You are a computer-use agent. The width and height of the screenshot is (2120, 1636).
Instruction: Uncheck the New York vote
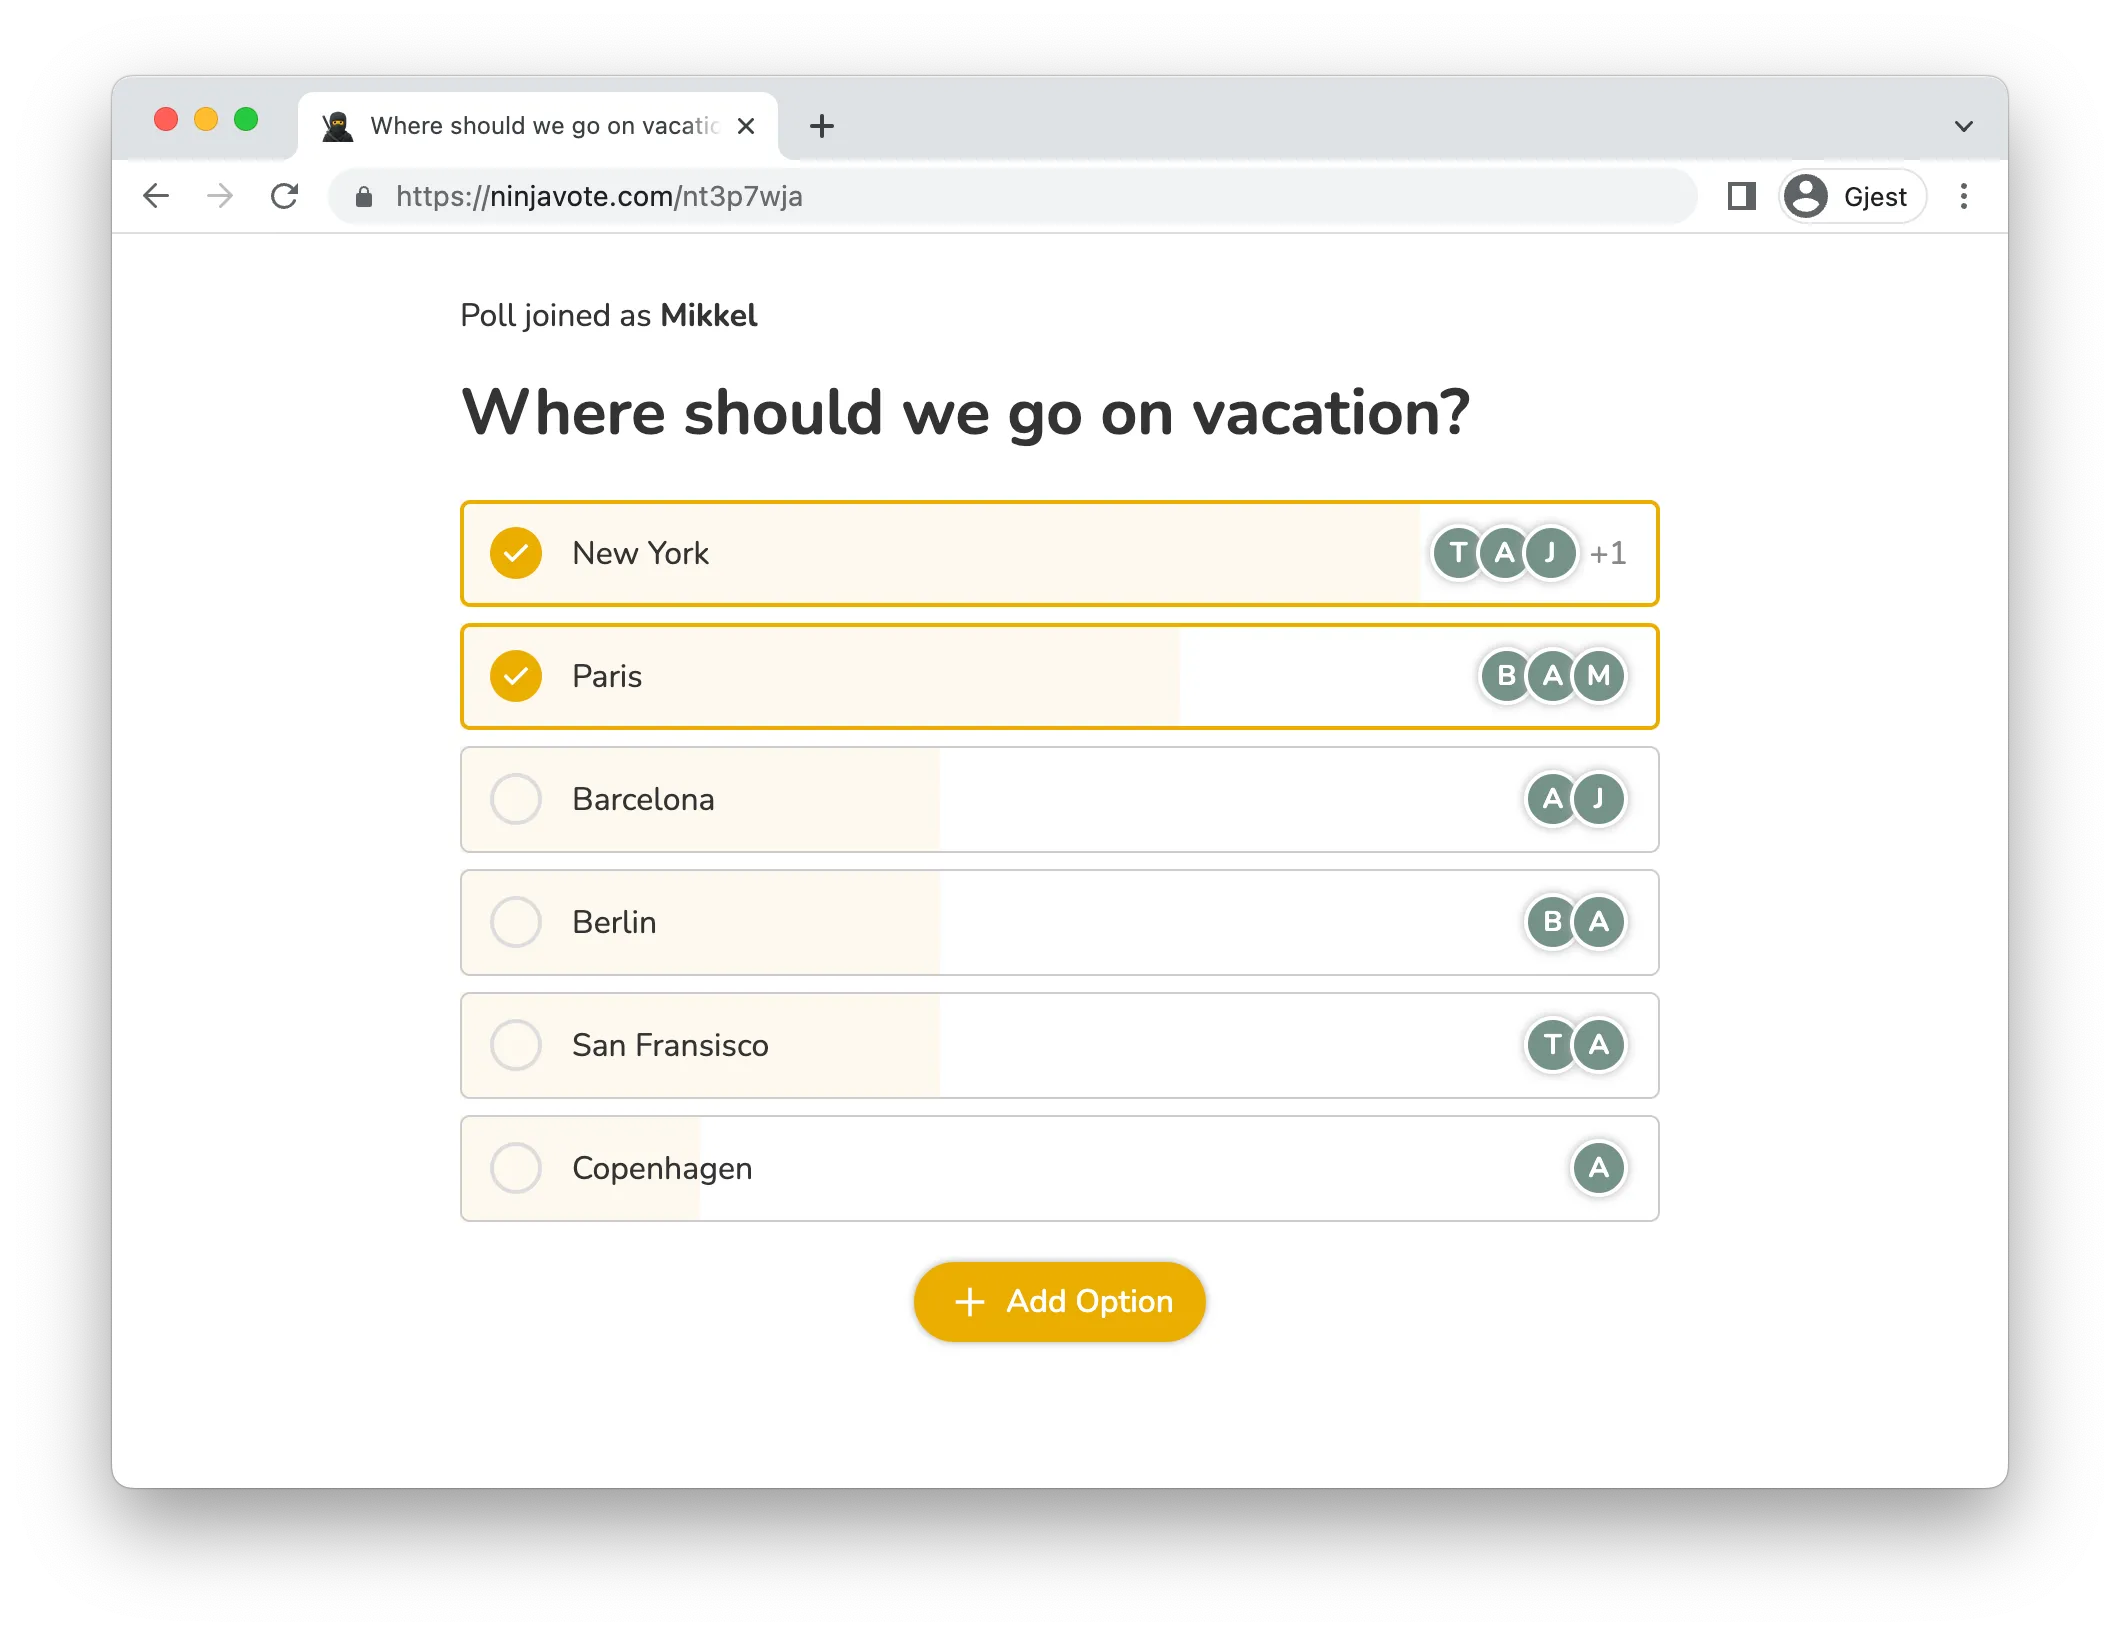click(x=516, y=553)
